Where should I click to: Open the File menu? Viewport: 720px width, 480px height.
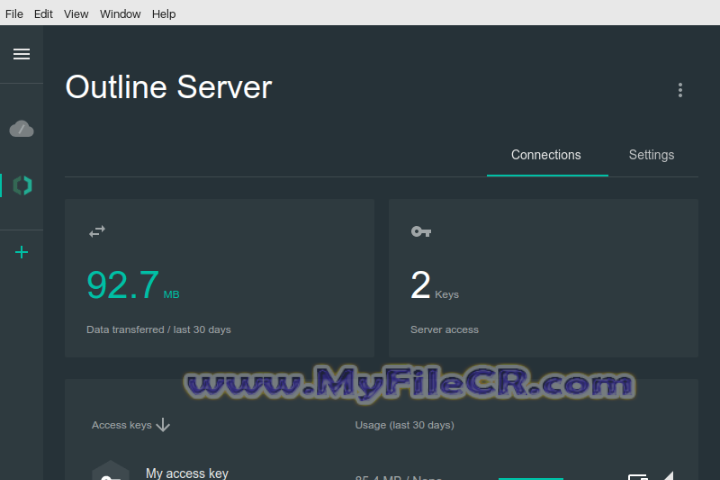(14, 14)
